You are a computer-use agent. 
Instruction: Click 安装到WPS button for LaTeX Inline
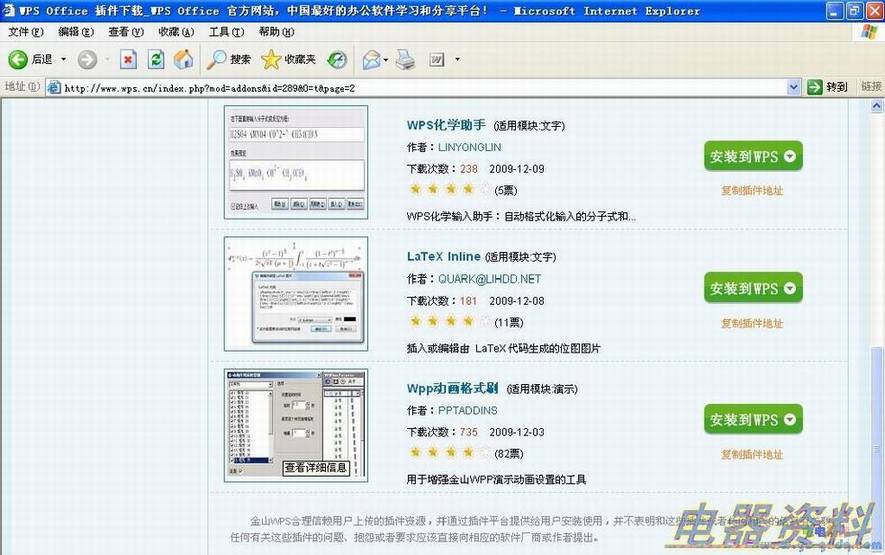click(x=753, y=288)
